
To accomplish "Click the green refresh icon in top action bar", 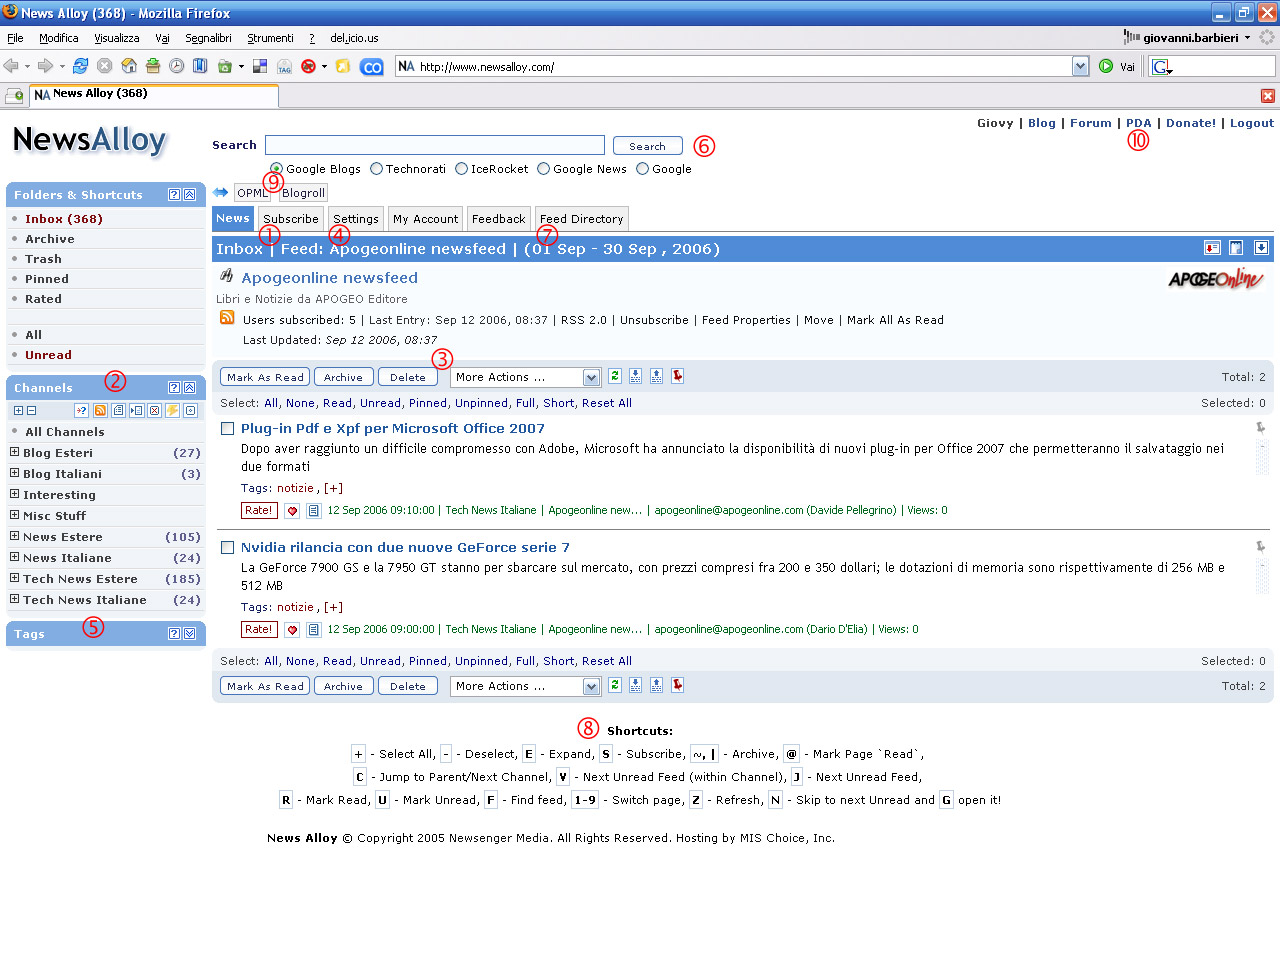I will point(615,376).
